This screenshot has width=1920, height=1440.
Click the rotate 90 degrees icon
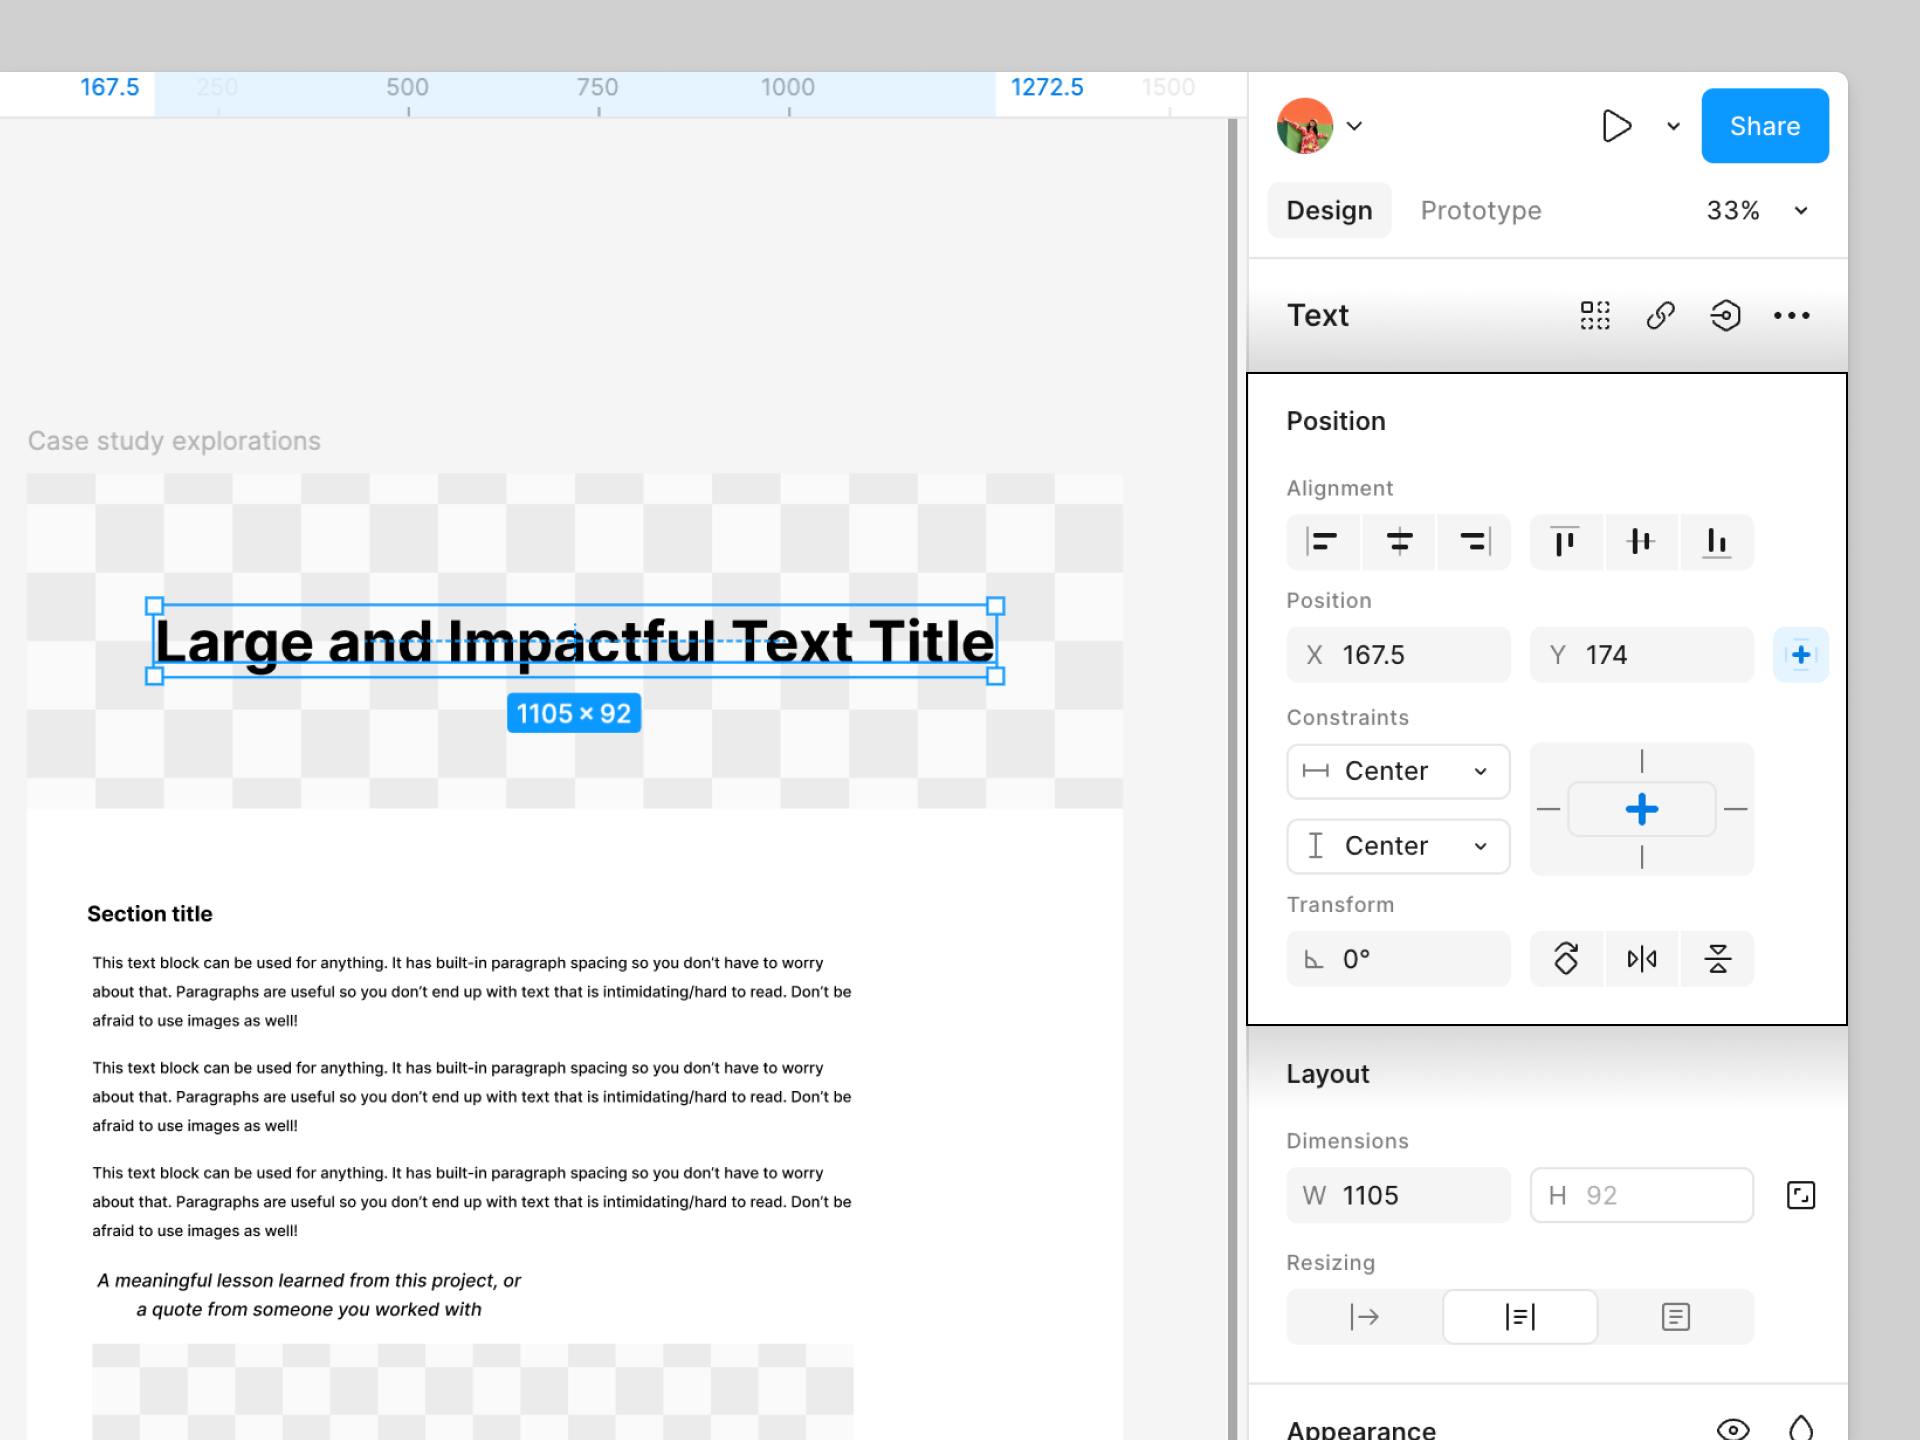click(x=1566, y=959)
